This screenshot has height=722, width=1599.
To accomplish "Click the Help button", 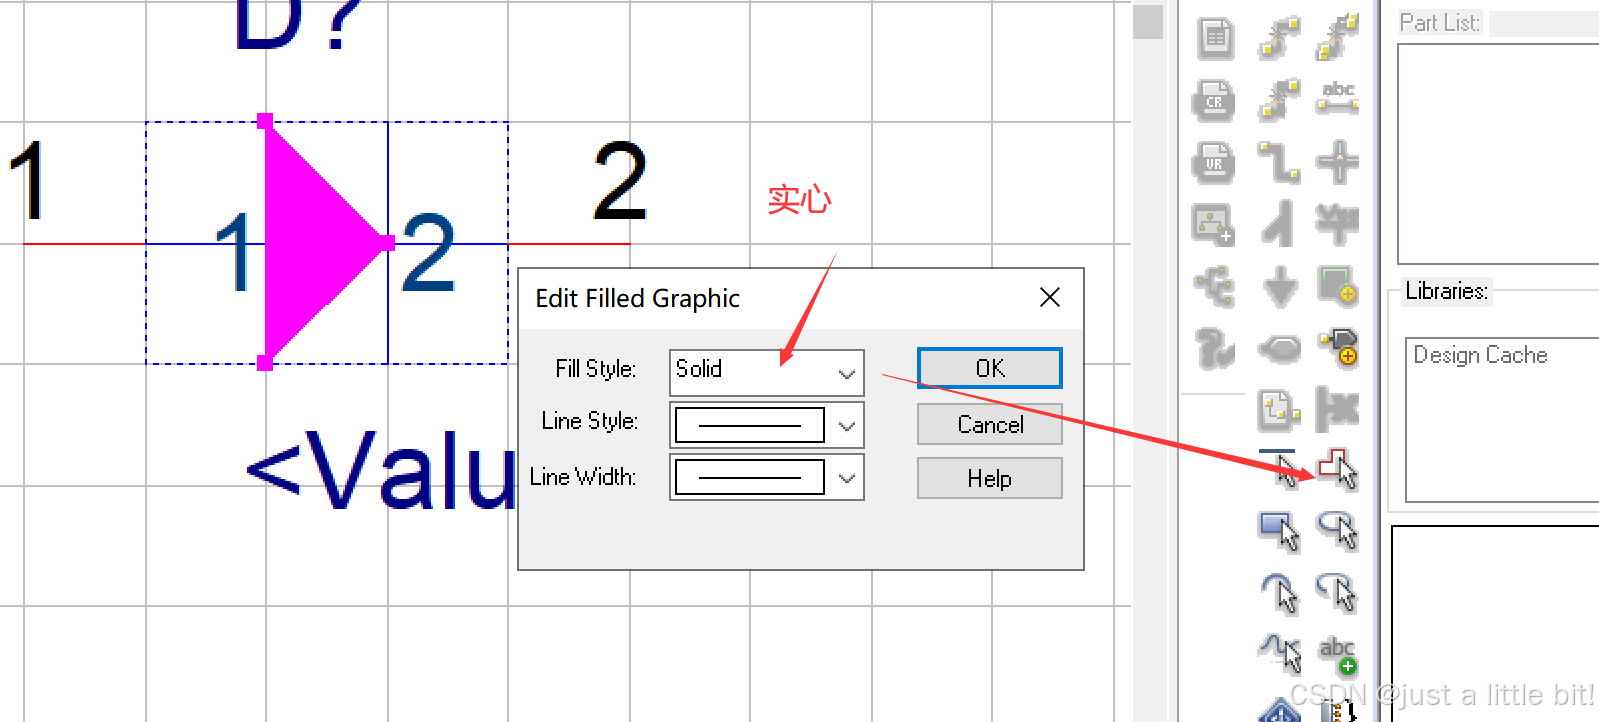I will click(x=990, y=478).
